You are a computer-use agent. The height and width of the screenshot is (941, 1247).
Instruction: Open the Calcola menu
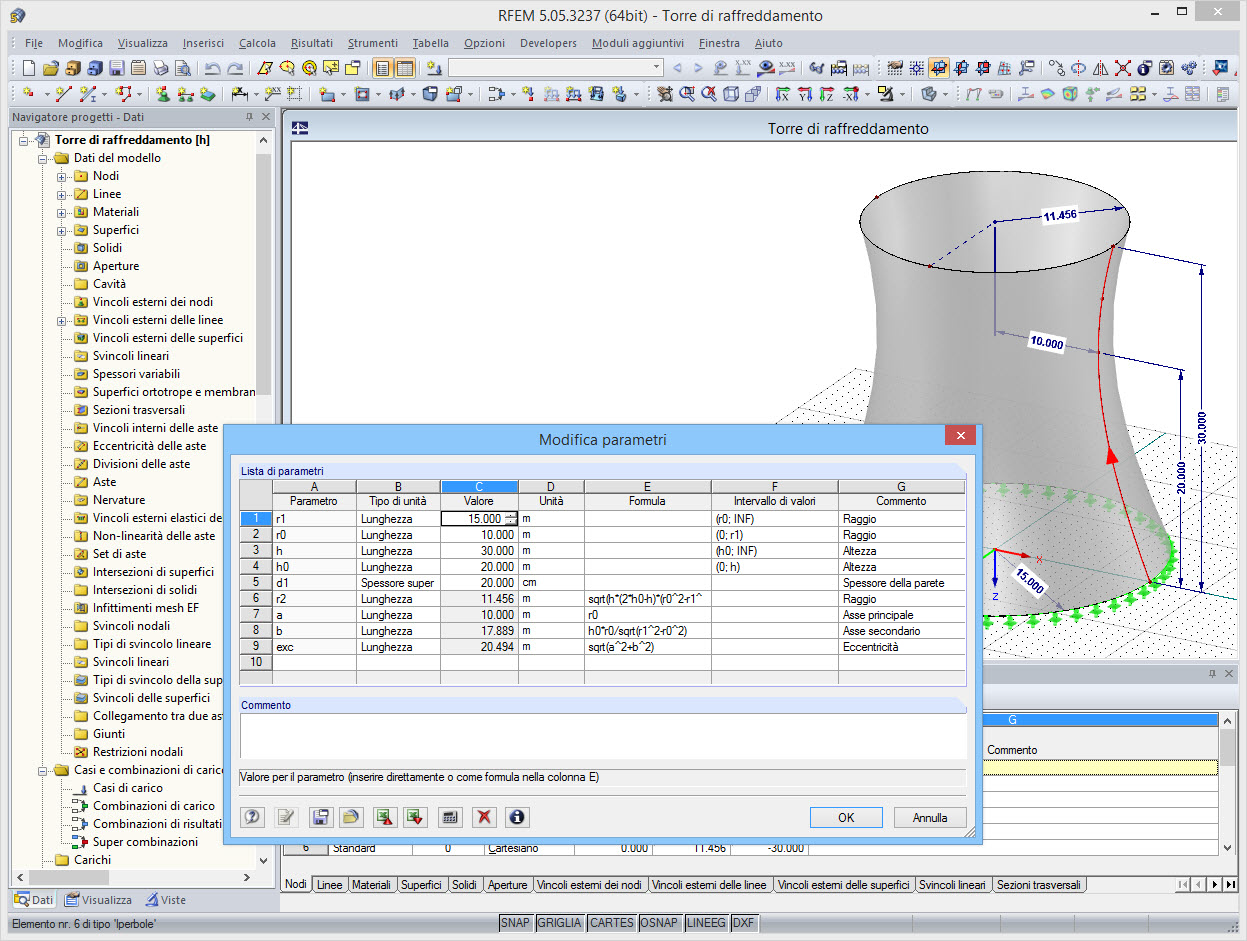256,43
